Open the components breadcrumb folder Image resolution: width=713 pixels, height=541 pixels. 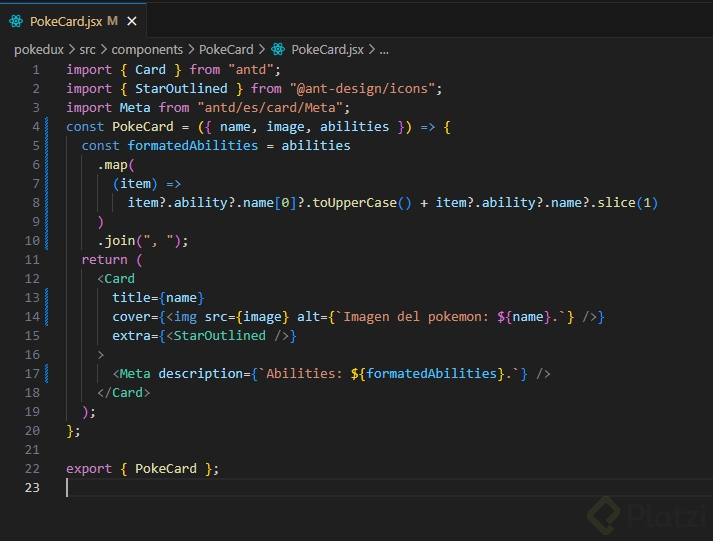point(147,50)
